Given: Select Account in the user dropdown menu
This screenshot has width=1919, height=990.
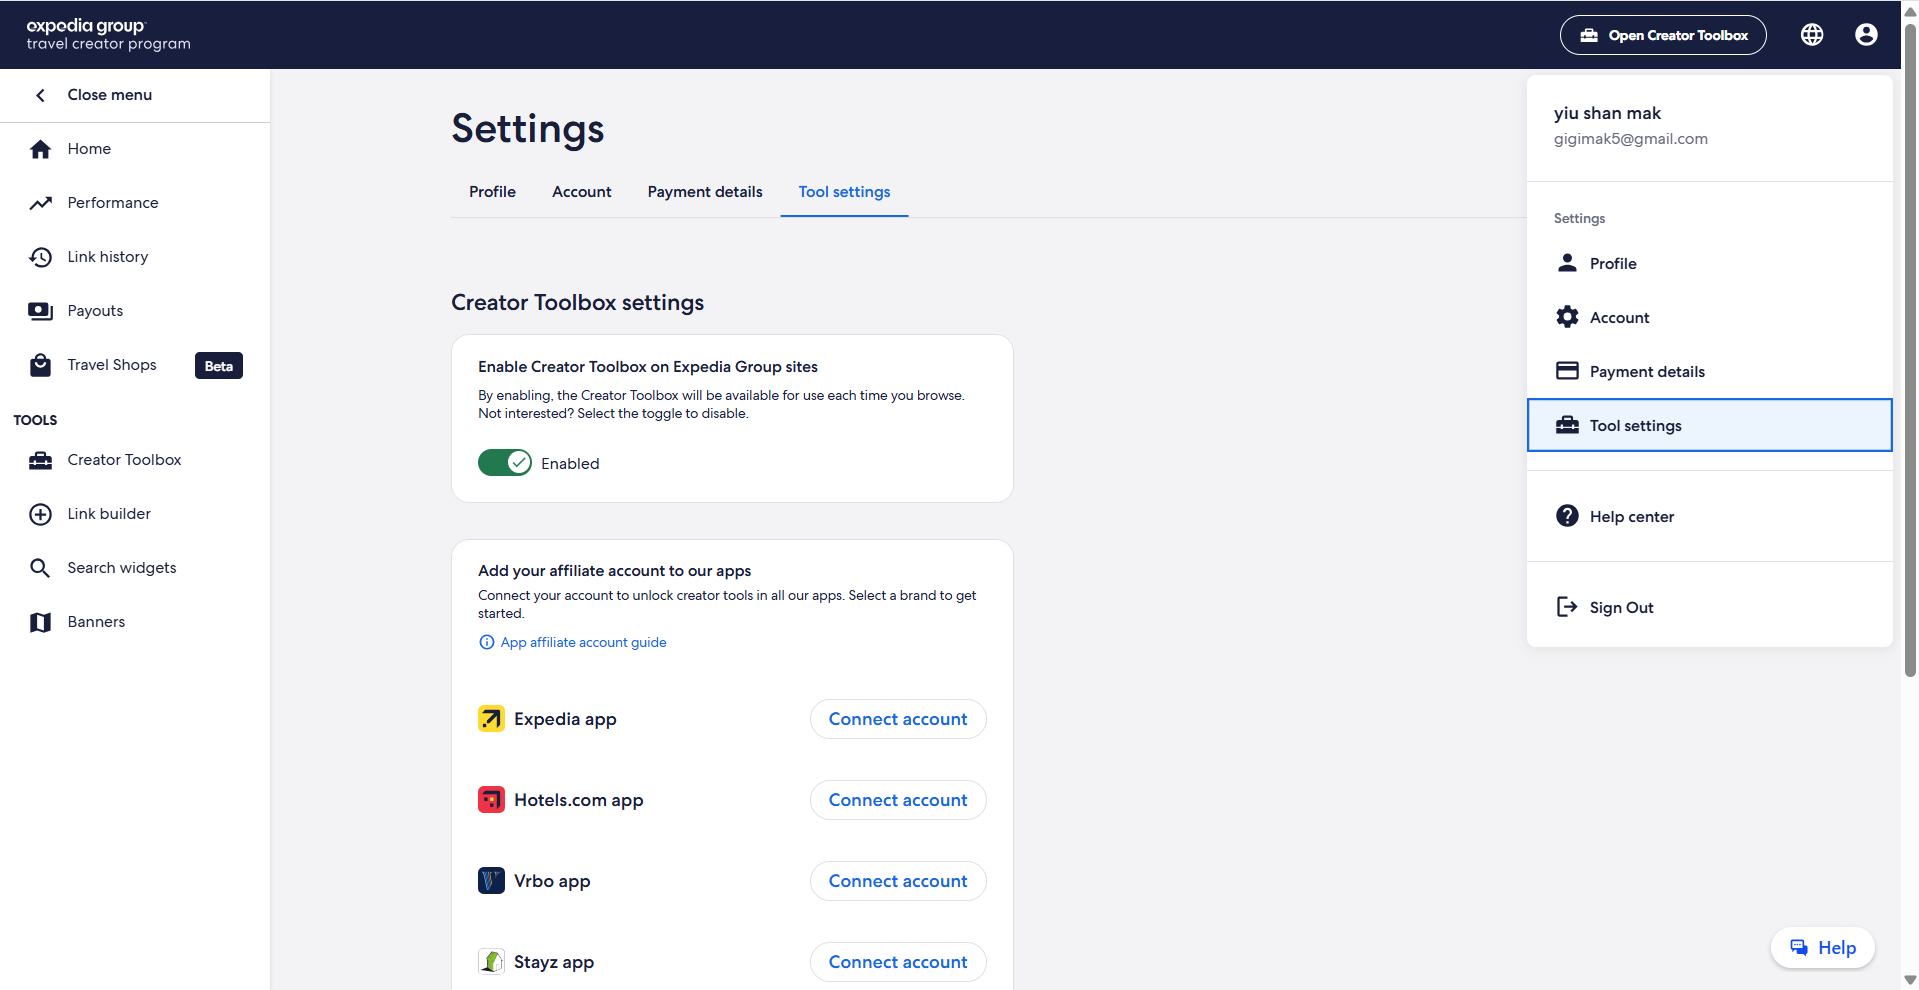Looking at the screenshot, I should 1619,318.
